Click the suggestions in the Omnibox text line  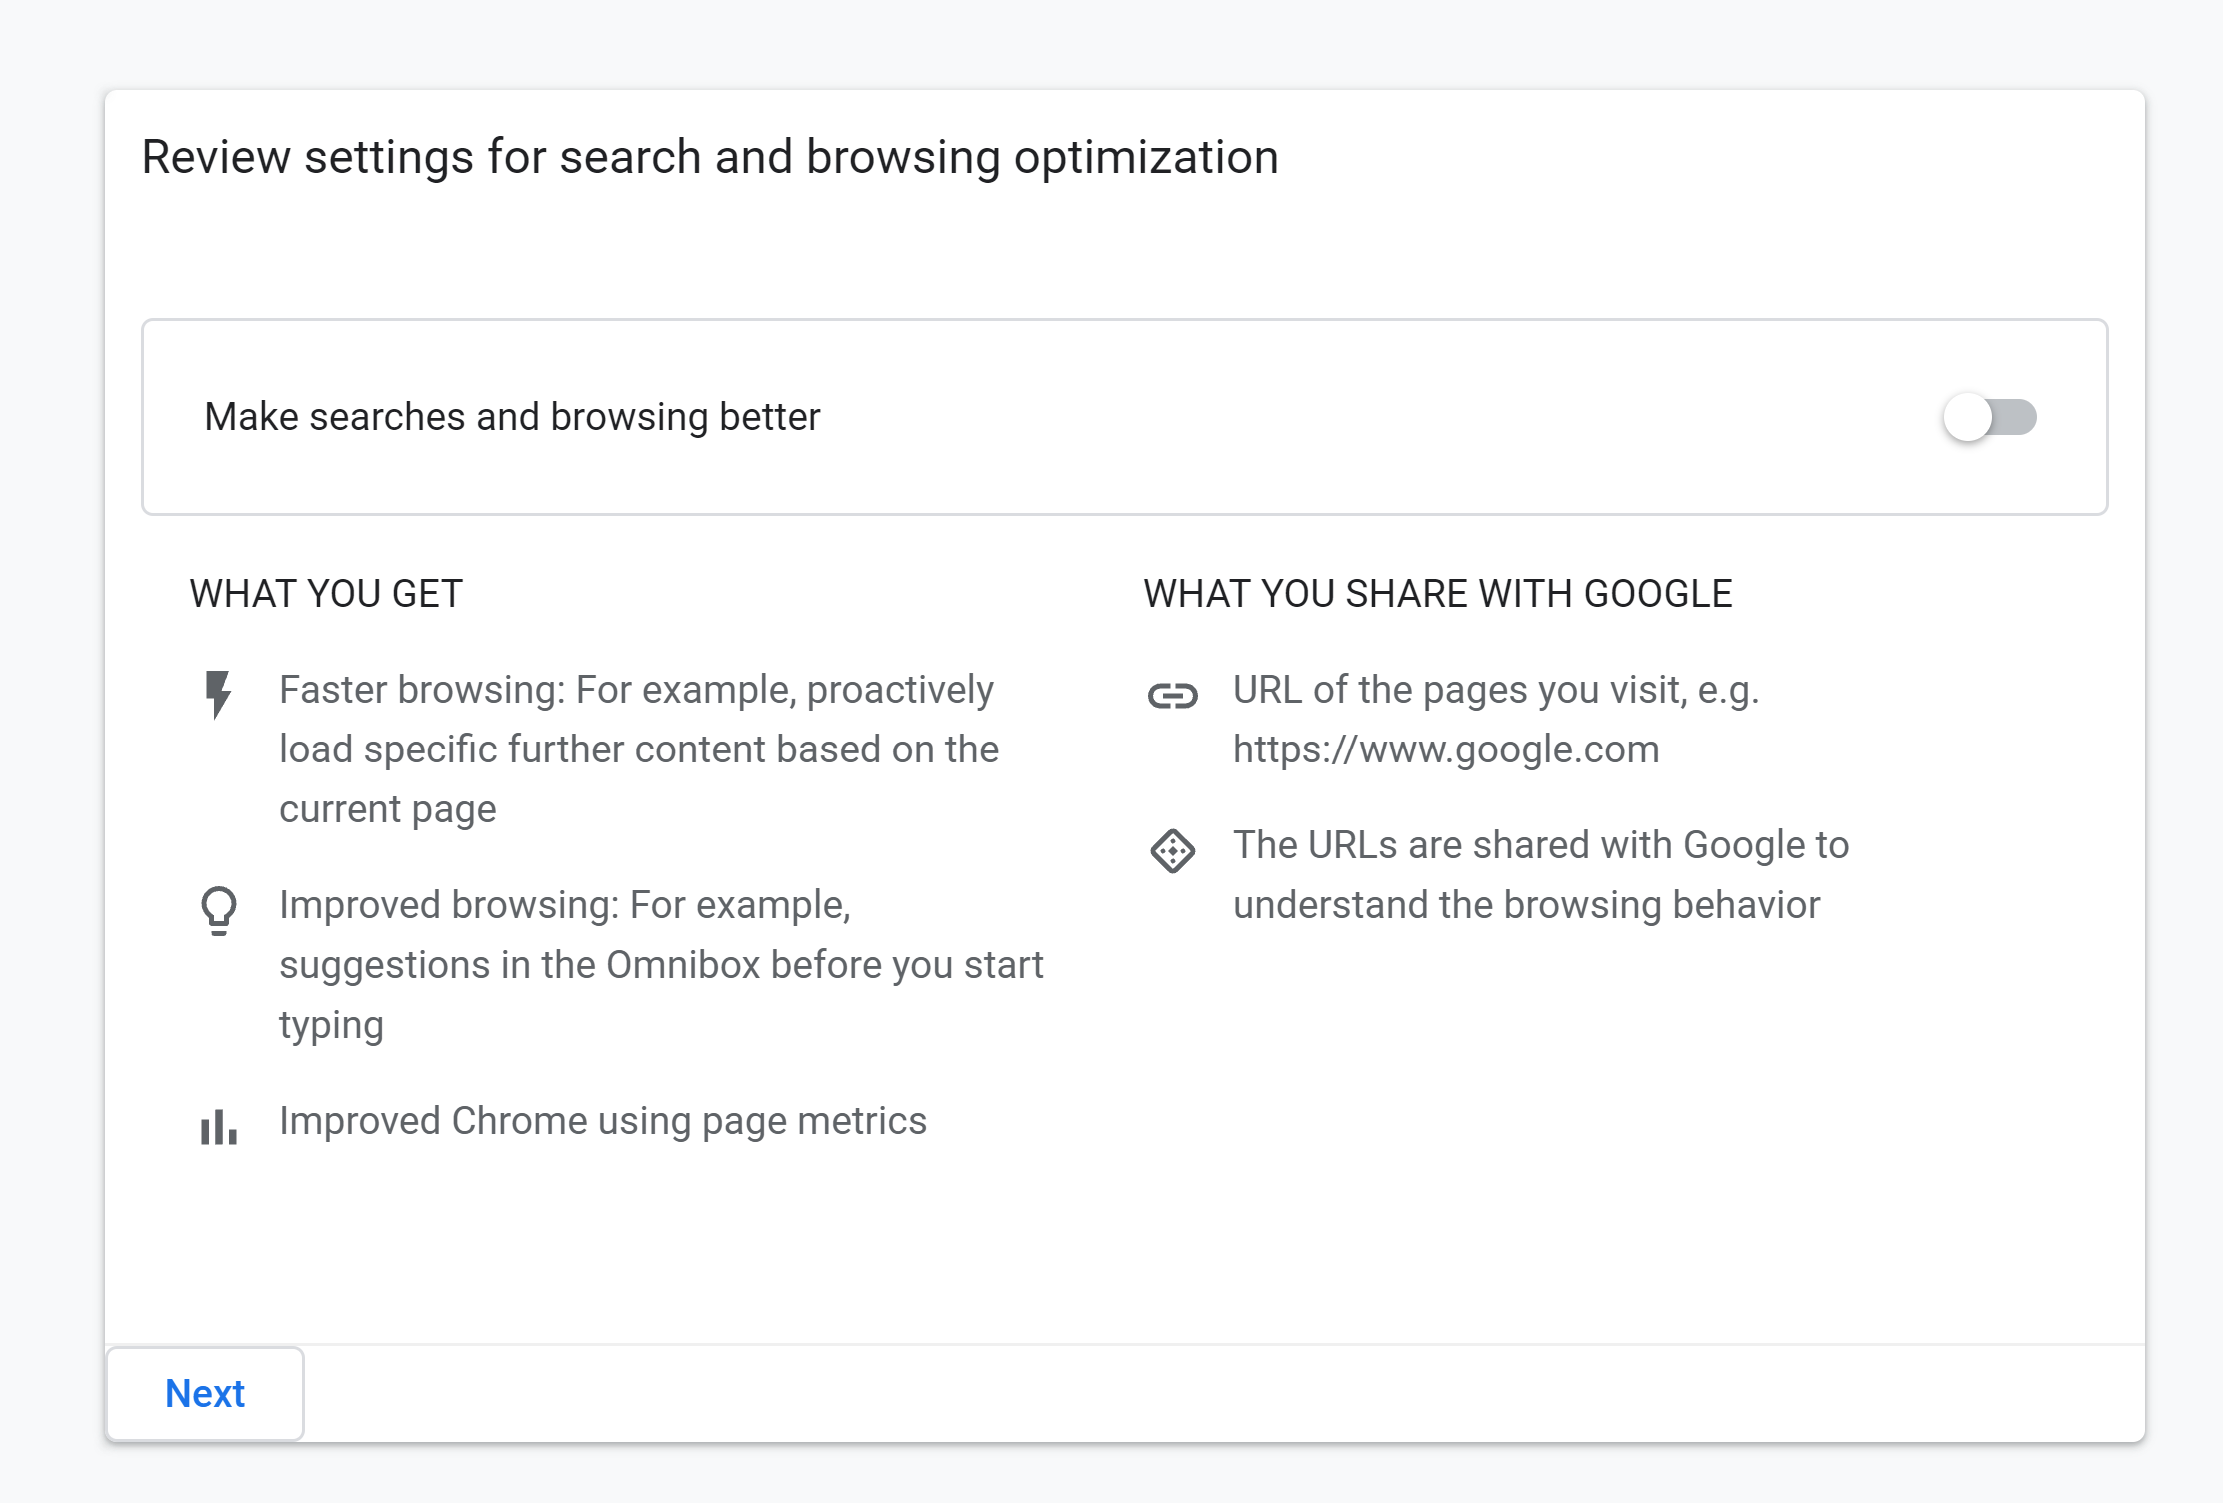(x=661, y=965)
